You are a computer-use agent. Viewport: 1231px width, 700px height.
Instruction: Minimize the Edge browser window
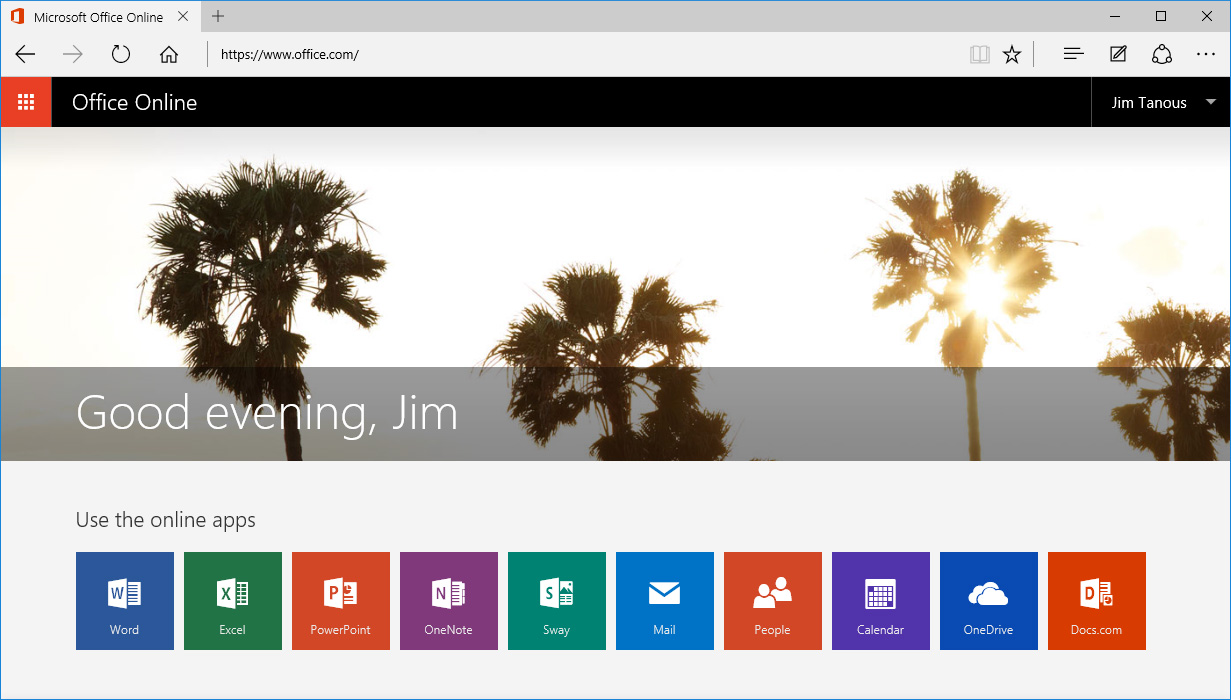(x=1116, y=16)
